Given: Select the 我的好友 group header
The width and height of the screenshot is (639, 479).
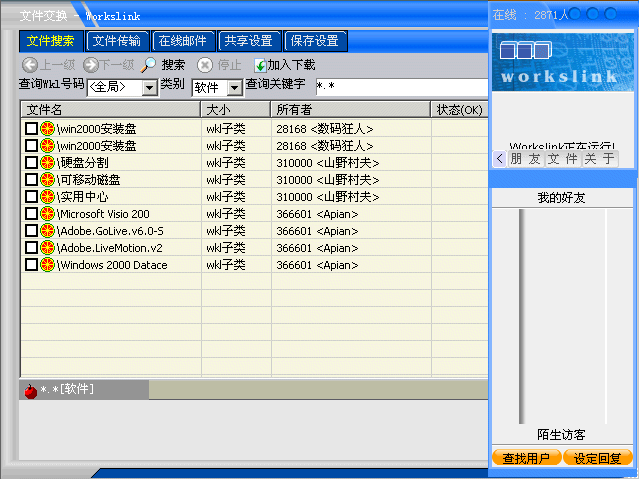Looking at the screenshot, I should point(562,198).
